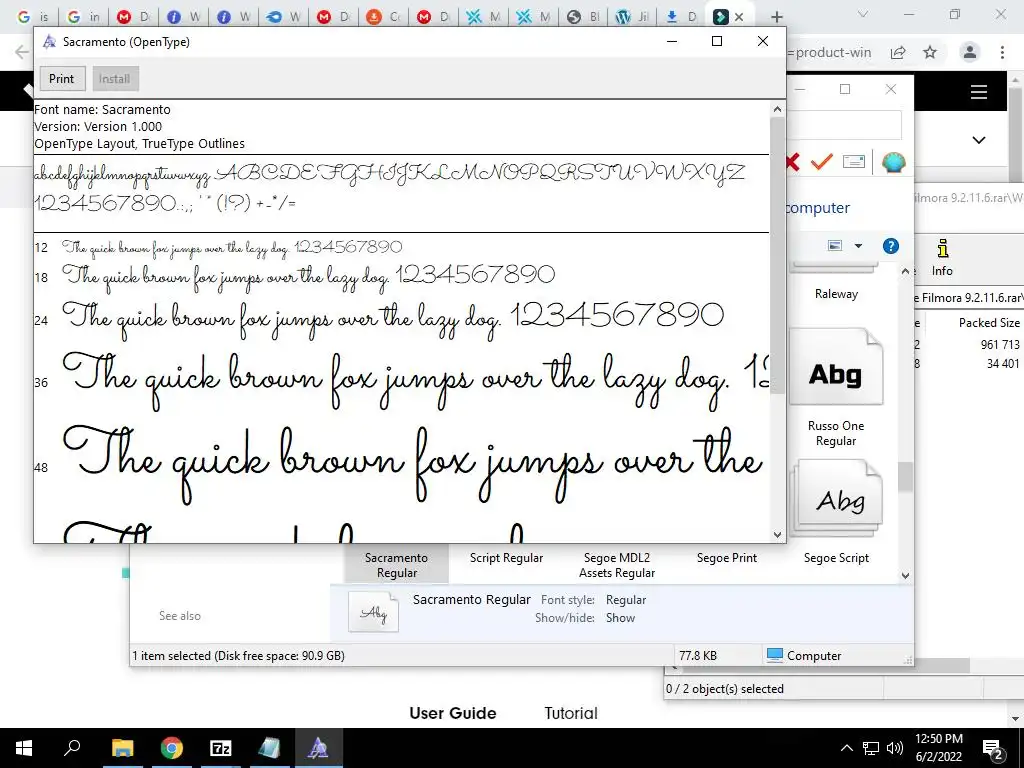
Task: Open Chrome tab search chevron
Action: 863,14
